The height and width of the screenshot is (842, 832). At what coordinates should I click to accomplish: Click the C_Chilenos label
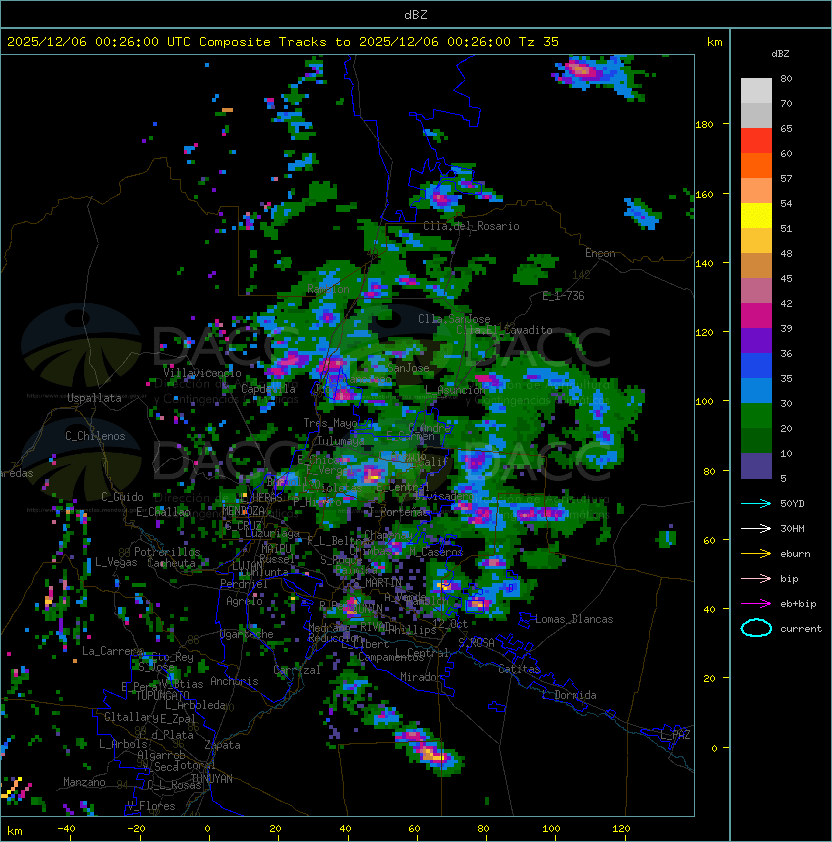pos(95,436)
